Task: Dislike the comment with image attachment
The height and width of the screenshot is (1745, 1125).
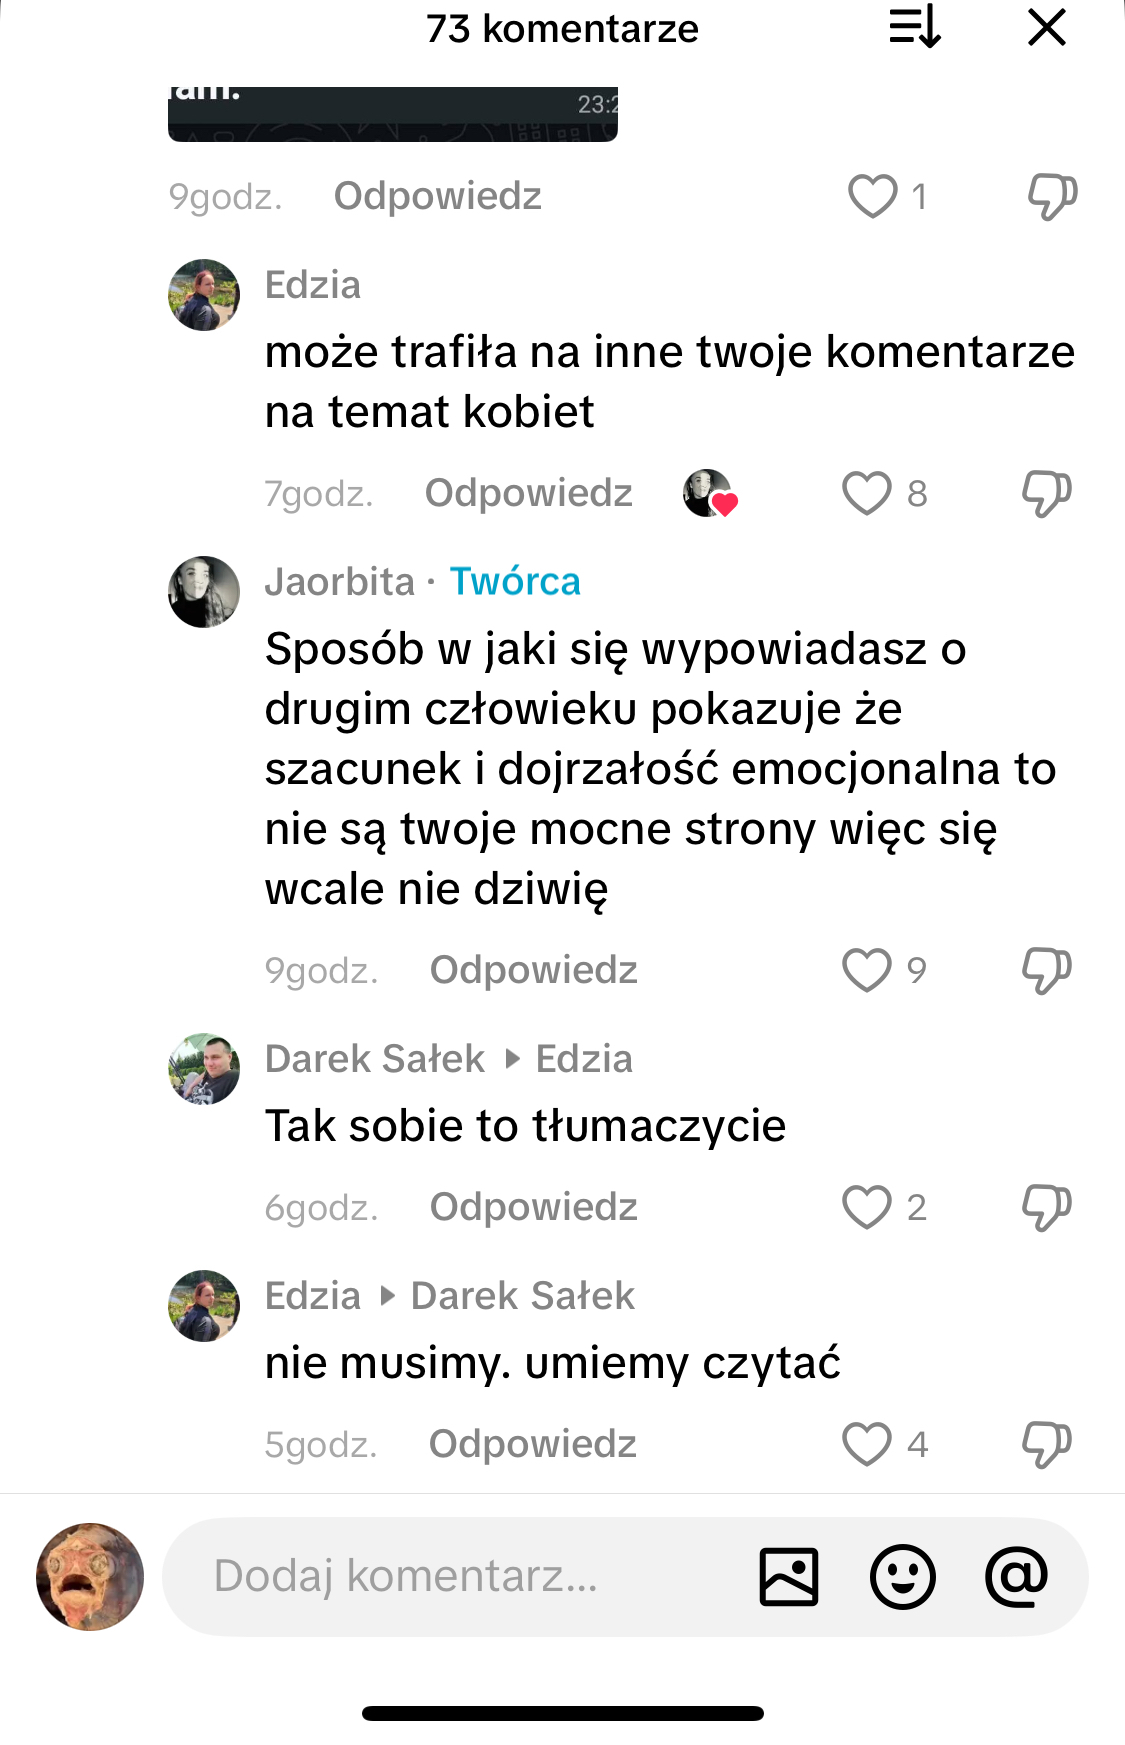Action: (1052, 196)
